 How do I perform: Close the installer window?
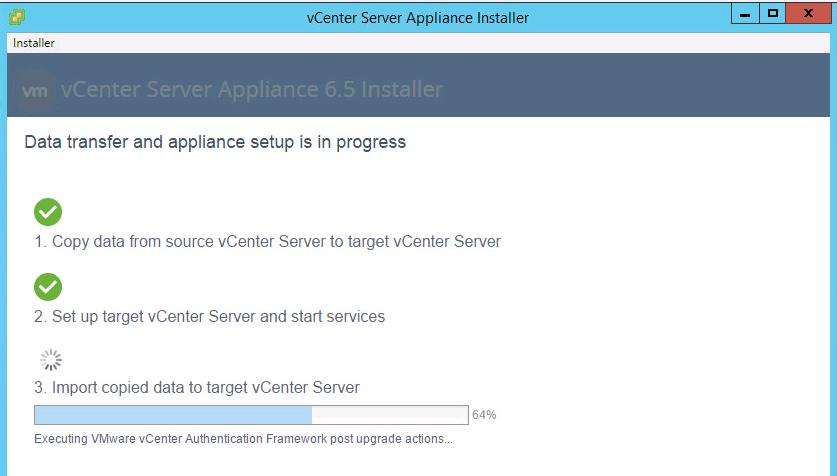(808, 13)
